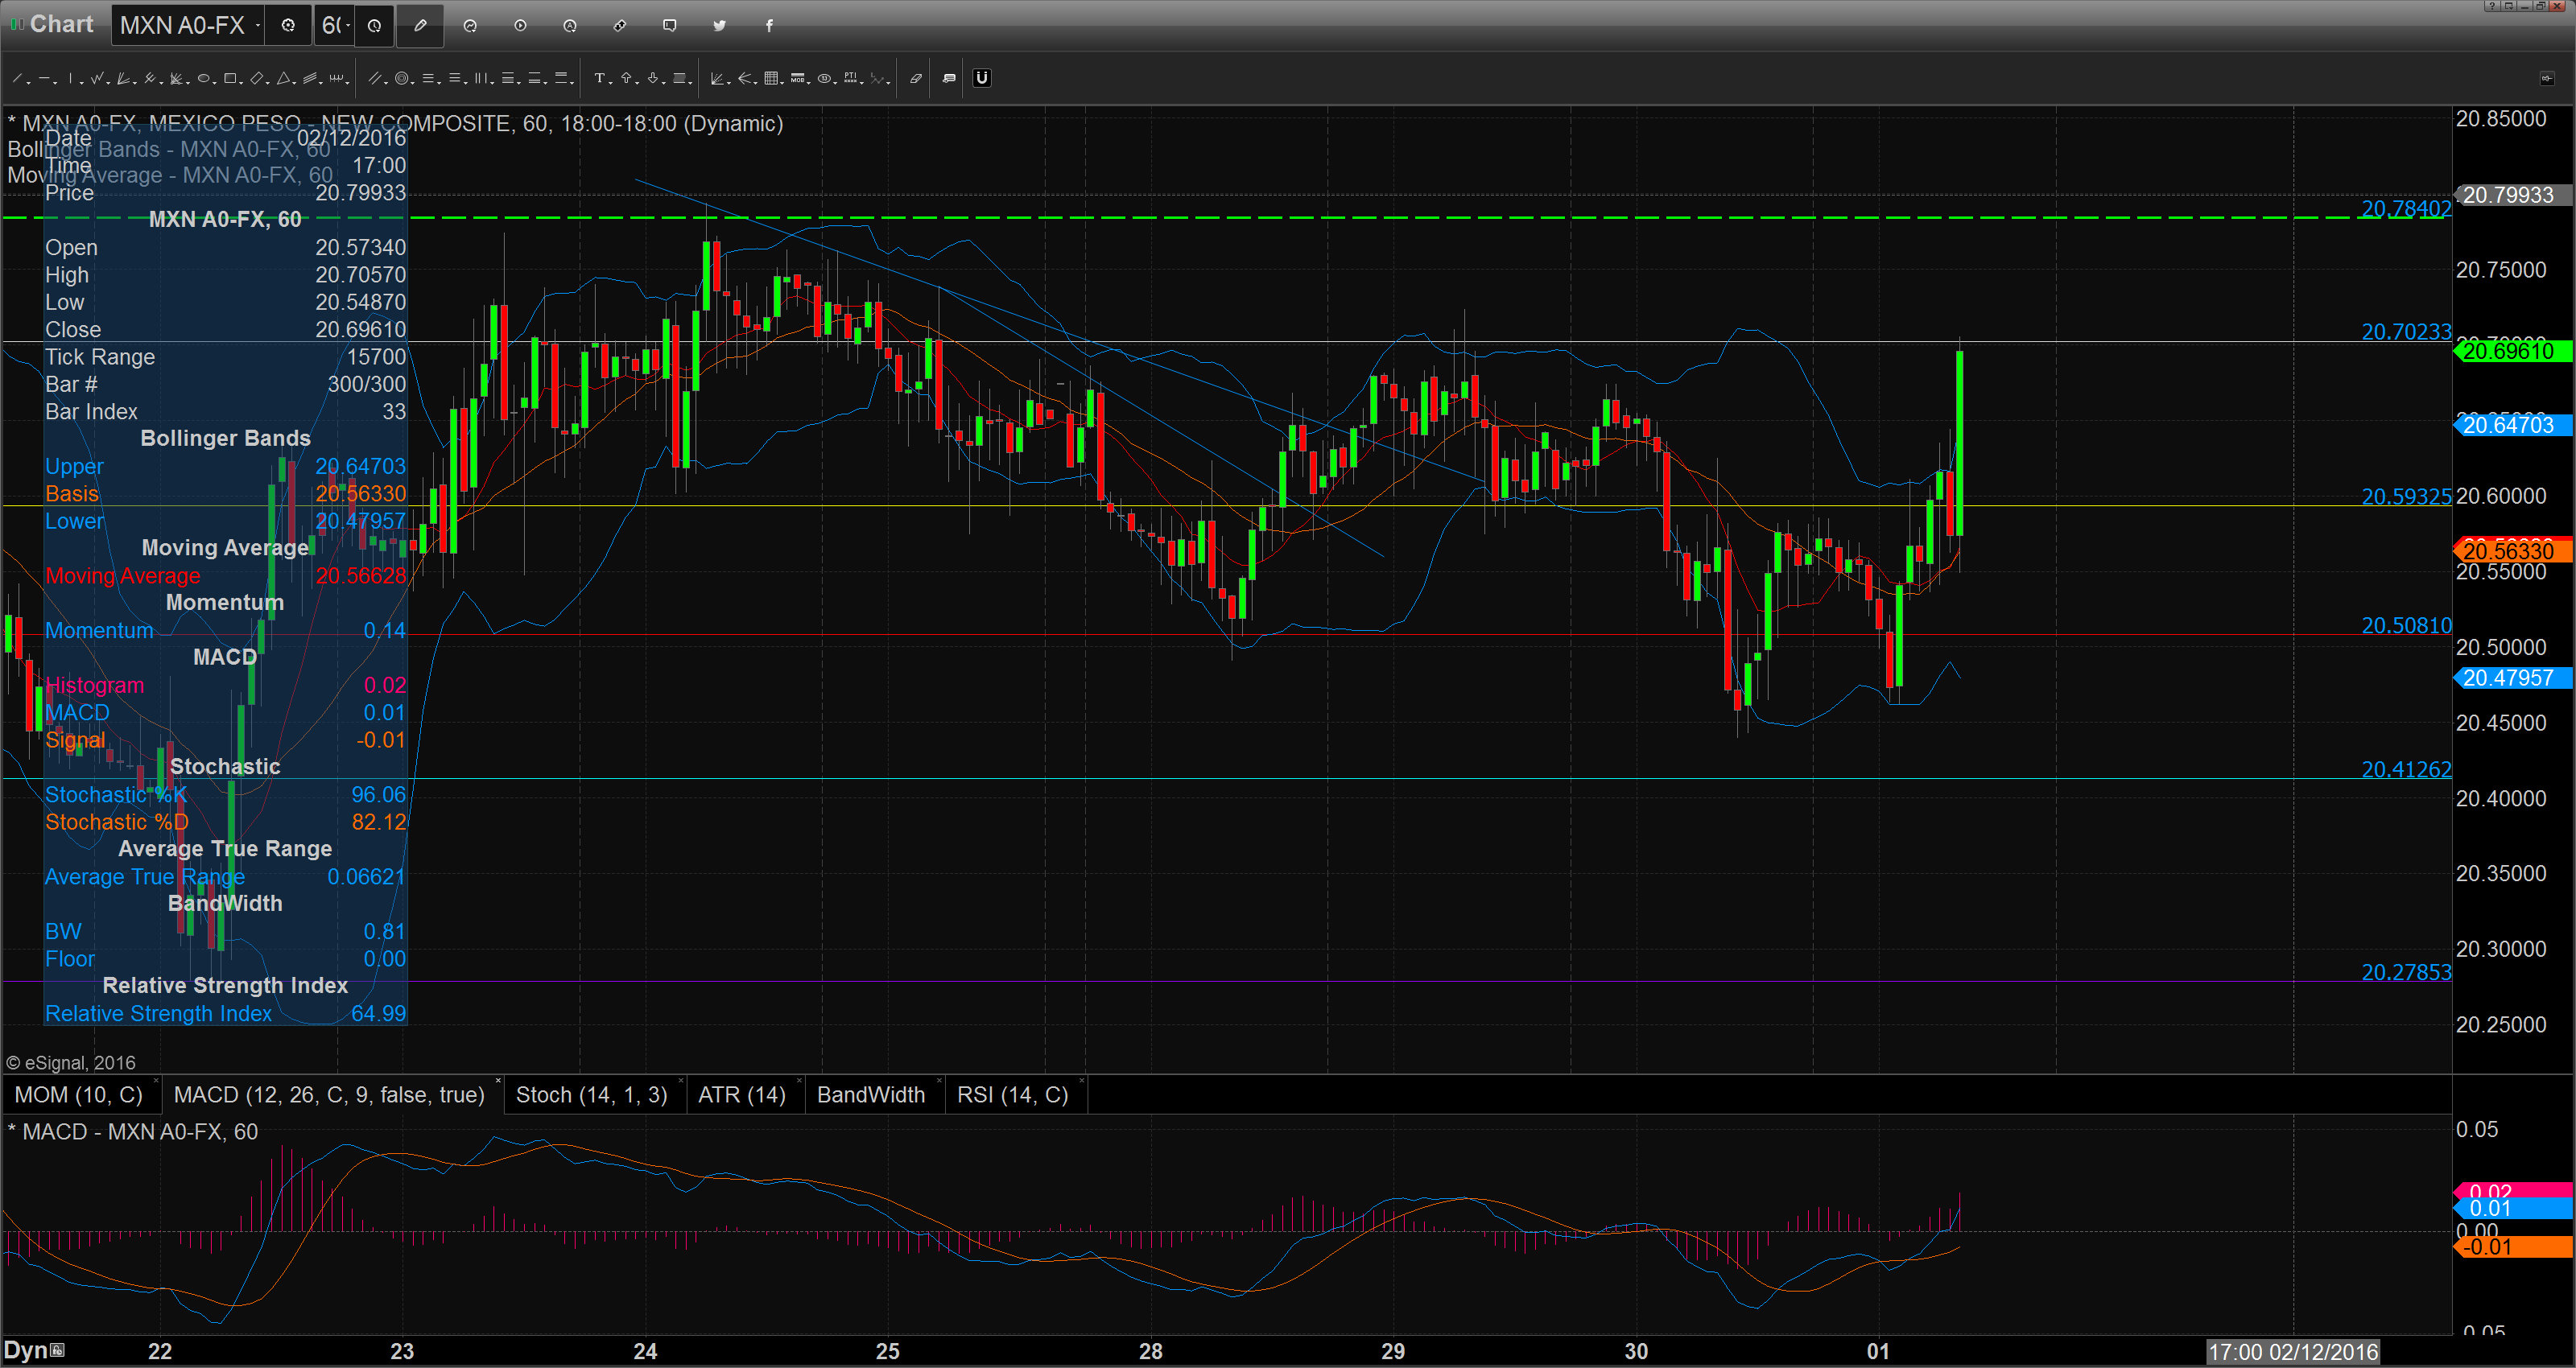This screenshot has width=2576, height=1368.
Task: Select the triangle drawing tool
Action: [284, 78]
